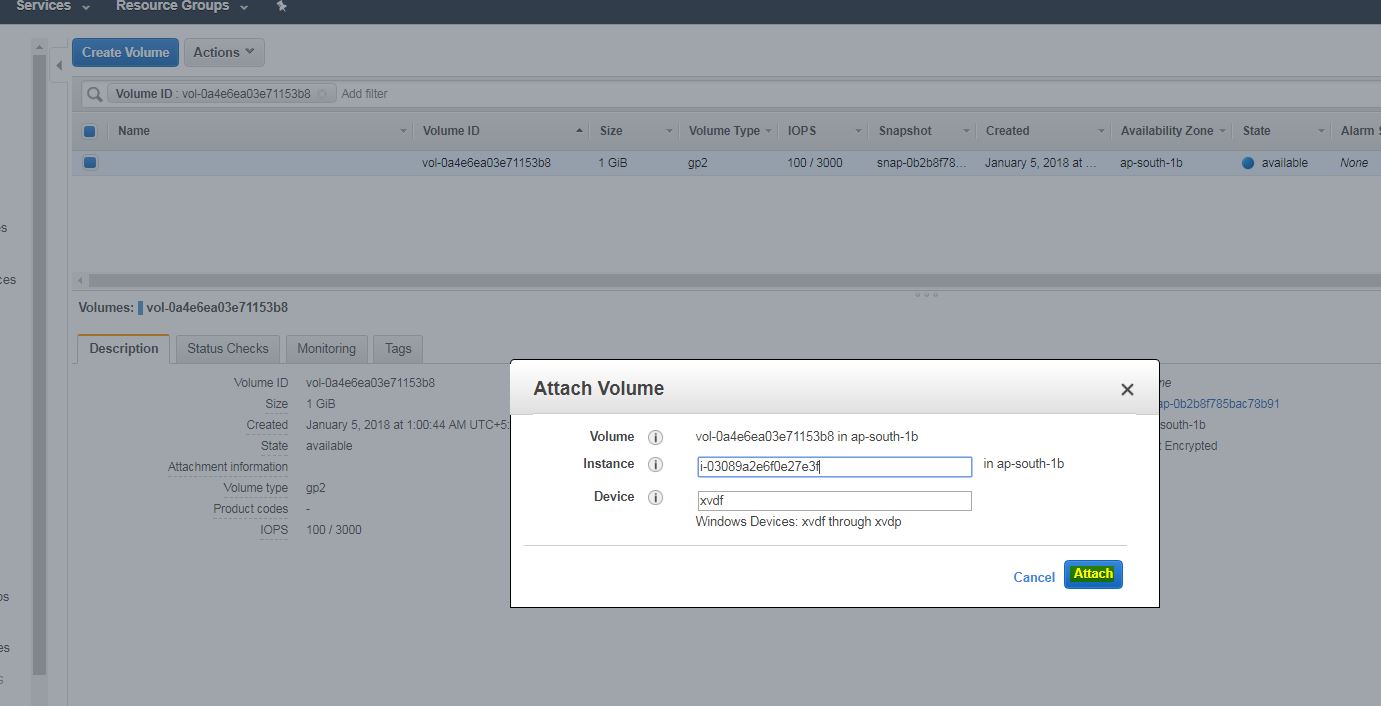Click the search magnifier icon in filter bar
This screenshot has width=1381, height=706.
[95, 94]
